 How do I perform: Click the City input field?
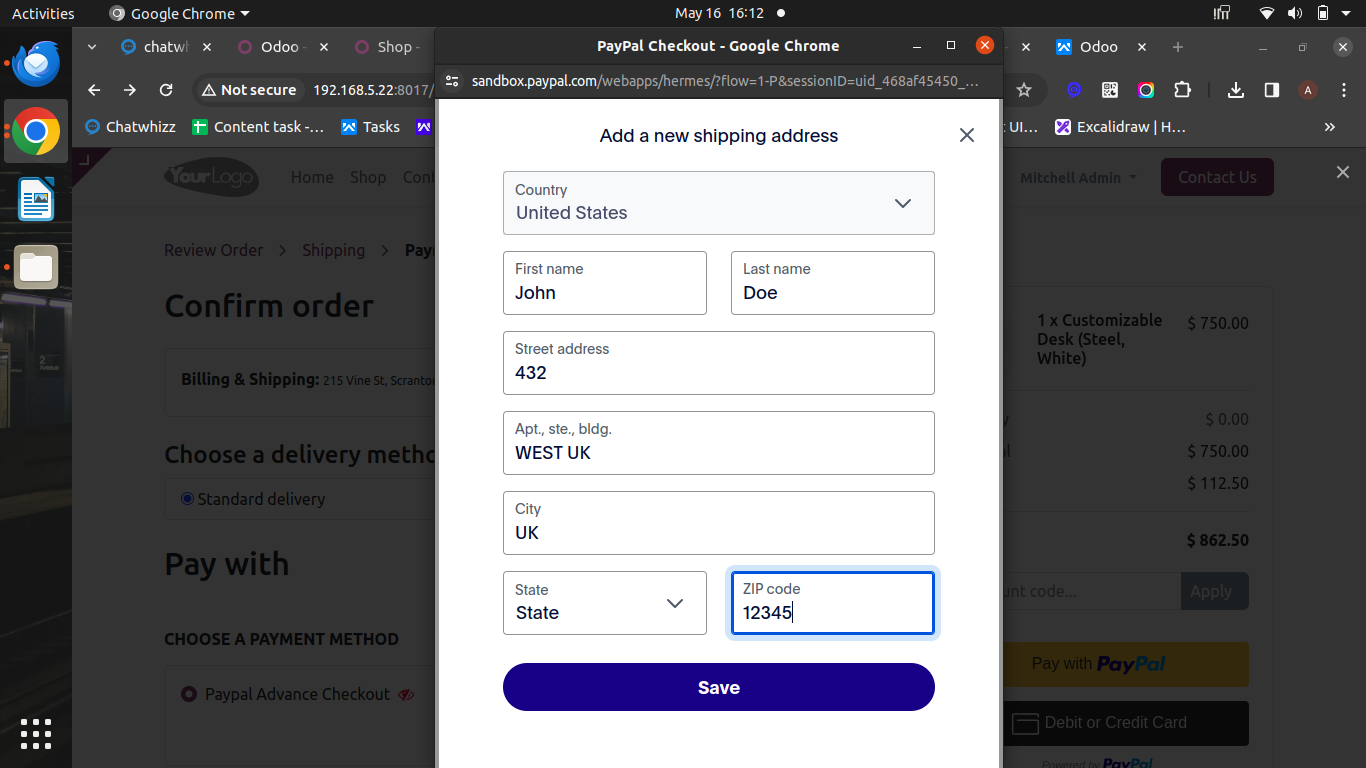[718, 523]
